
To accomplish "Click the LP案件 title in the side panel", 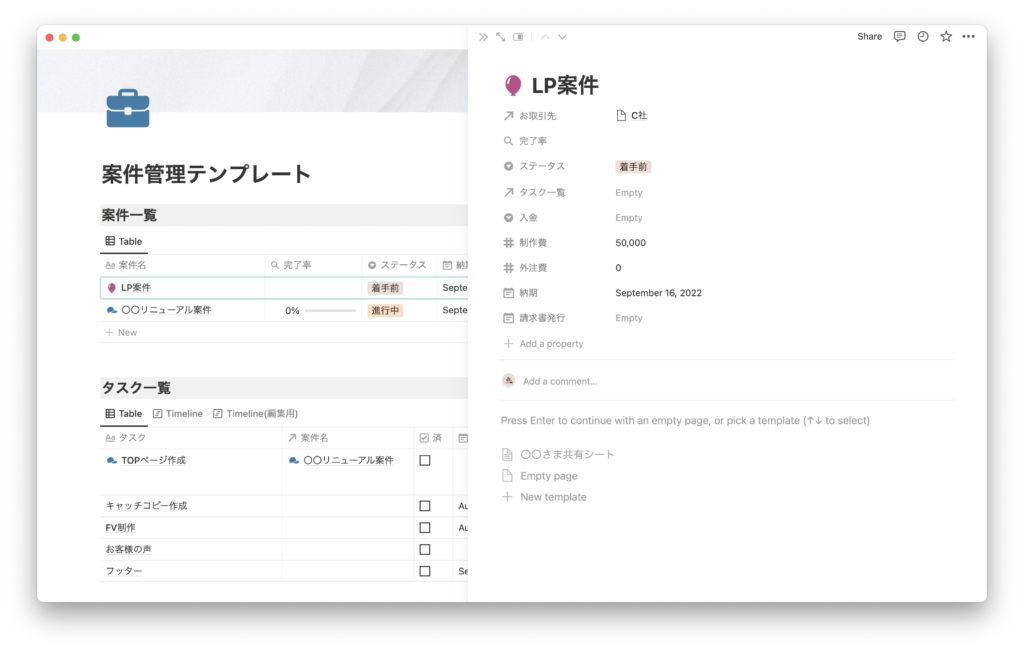I will [565, 86].
